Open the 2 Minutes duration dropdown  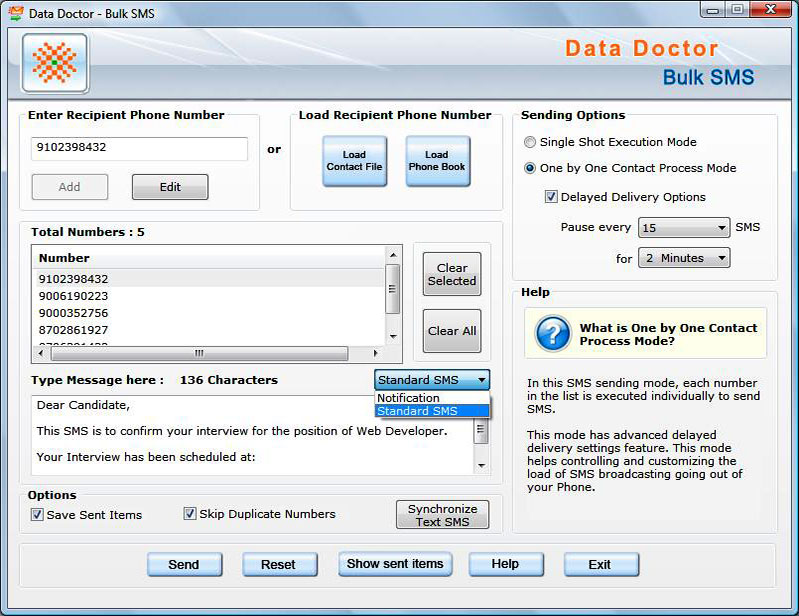pos(683,258)
